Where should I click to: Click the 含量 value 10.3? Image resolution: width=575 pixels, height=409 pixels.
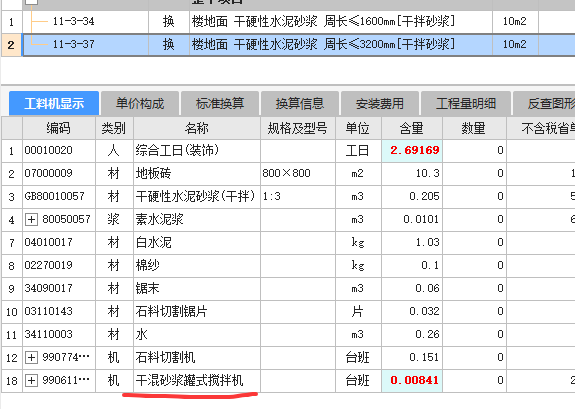412,173
